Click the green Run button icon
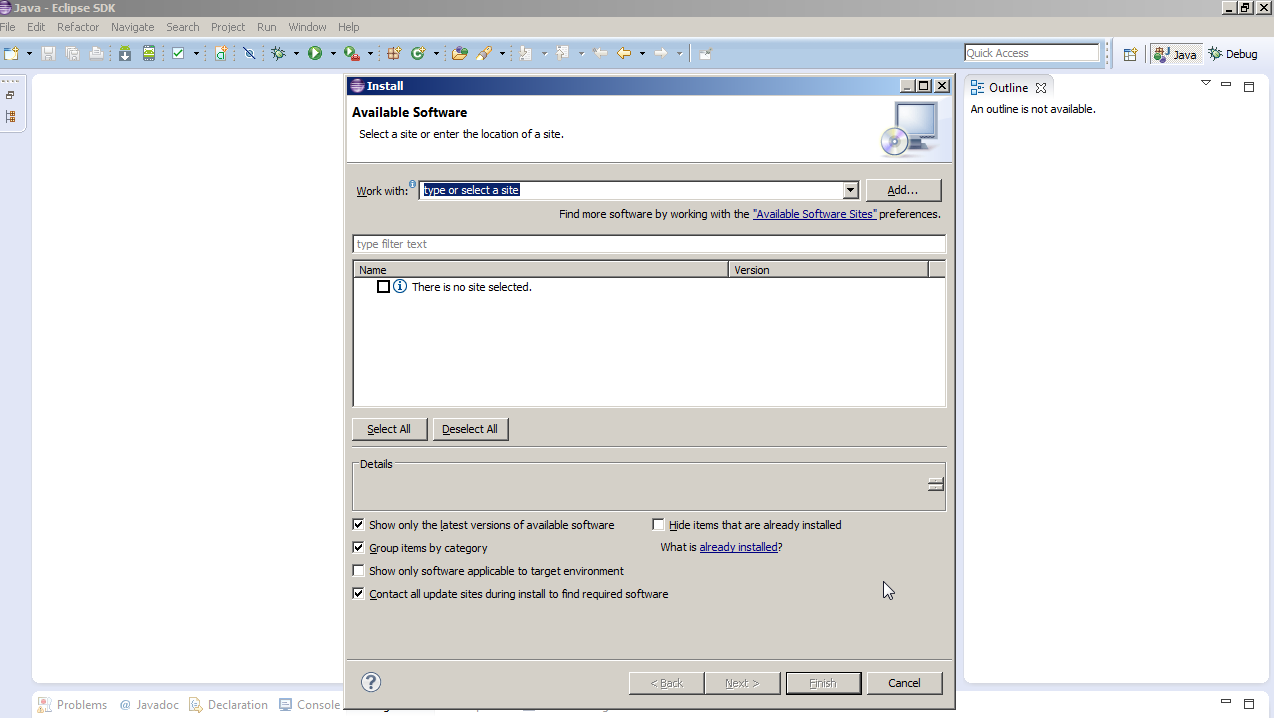1274x718 pixels. tap(315, 53)
